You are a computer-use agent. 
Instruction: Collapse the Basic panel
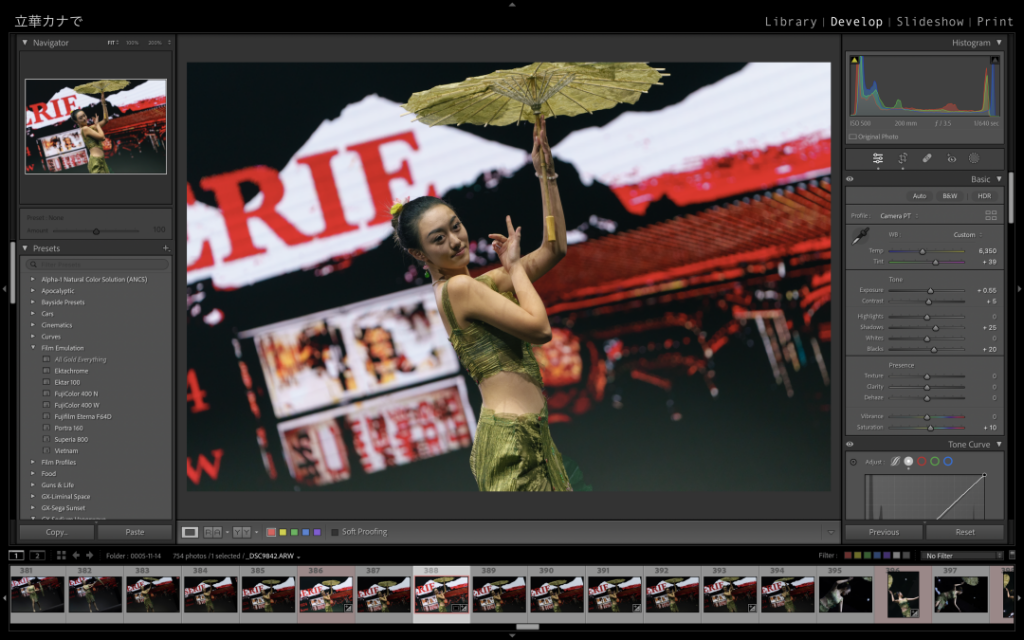point(999,179)
